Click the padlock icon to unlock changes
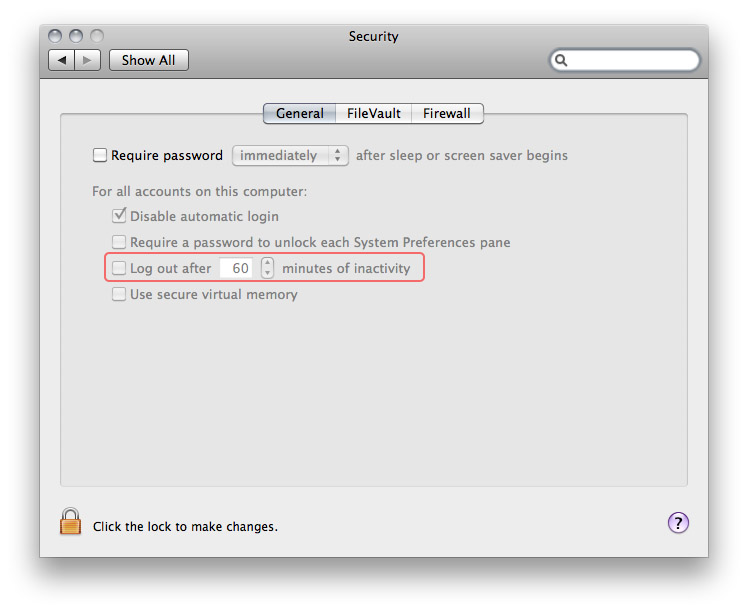The height and width of the screenshot is (612, 748). point(71,521)
